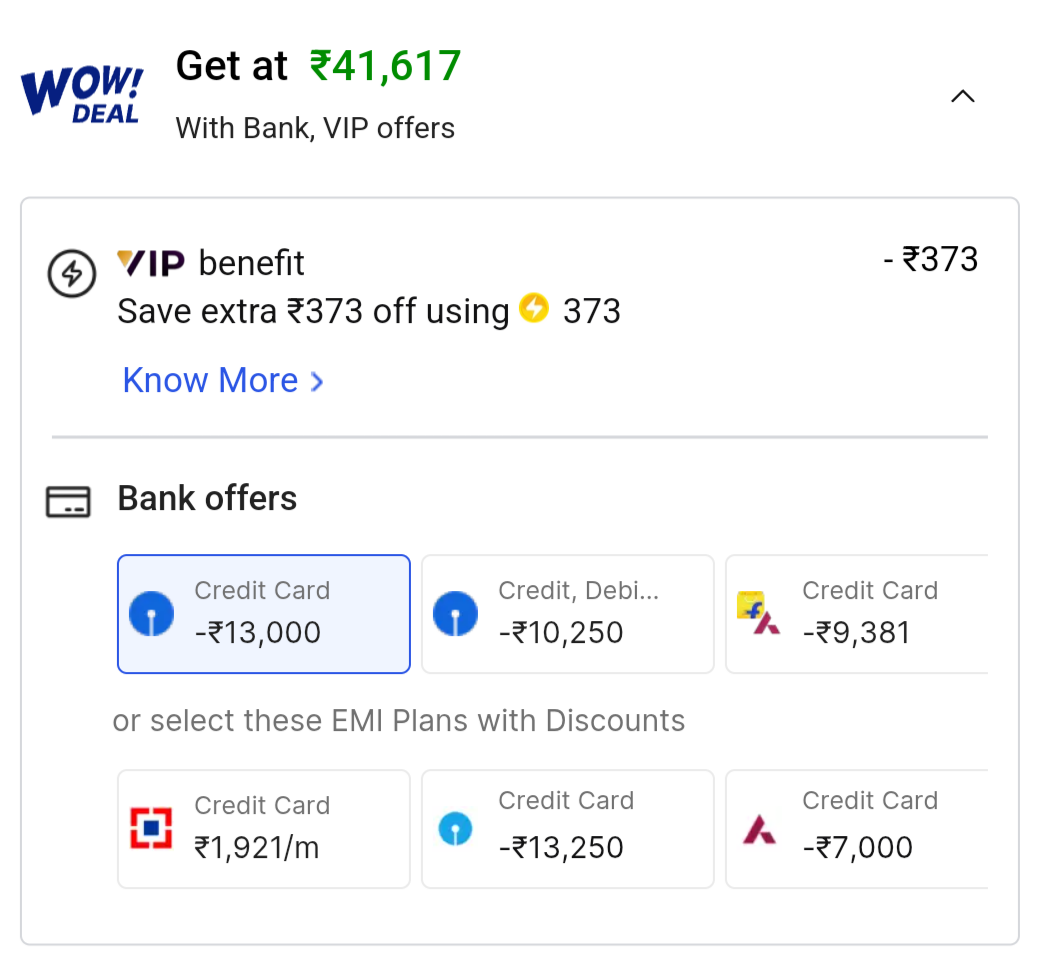Click the SBI logo on ₹10,250 offer
The height and width of the screenshot is (974, 1060).
pos(456,614)
